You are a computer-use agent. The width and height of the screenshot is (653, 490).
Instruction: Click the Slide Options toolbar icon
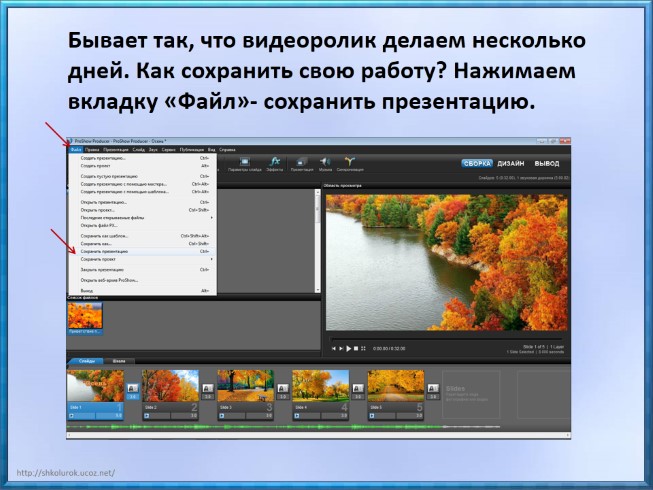tap(245, 163)
